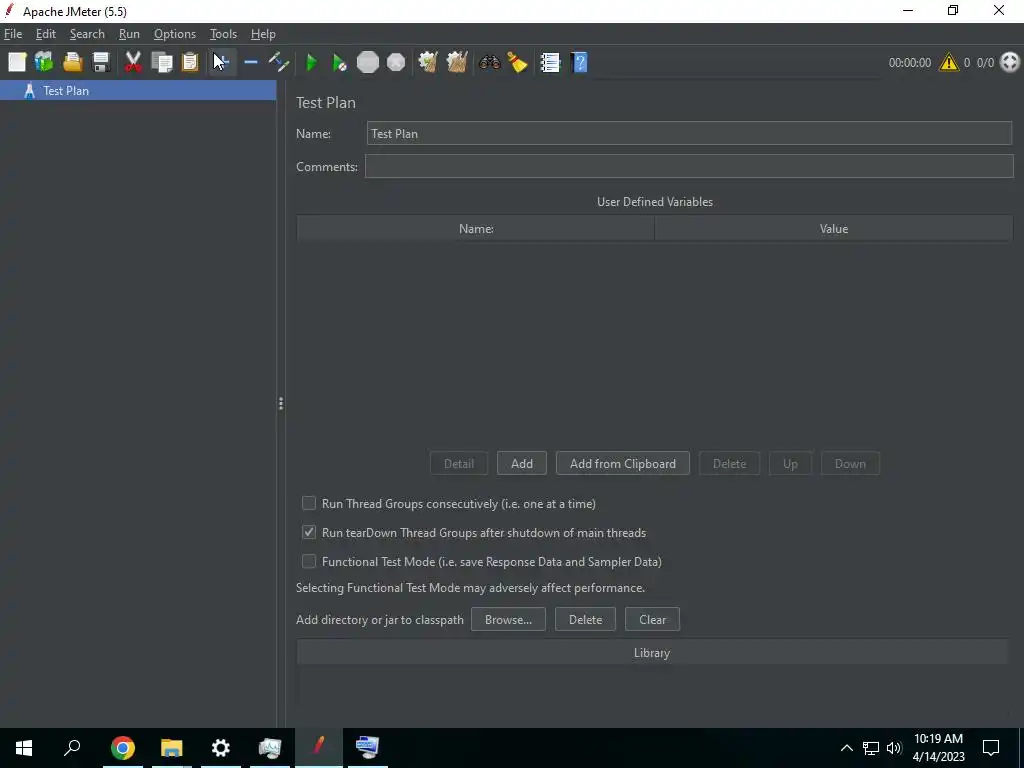Open the notification center icon
Image resolution: width=1024 pixels, height=768 pixels.
point(991,748)
